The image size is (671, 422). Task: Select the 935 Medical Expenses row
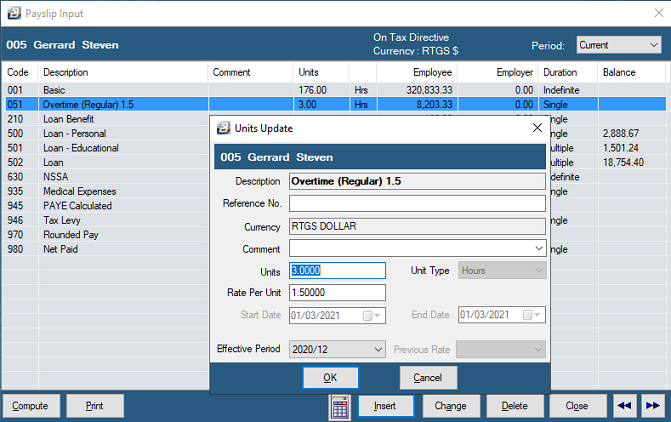coord(106,191)
